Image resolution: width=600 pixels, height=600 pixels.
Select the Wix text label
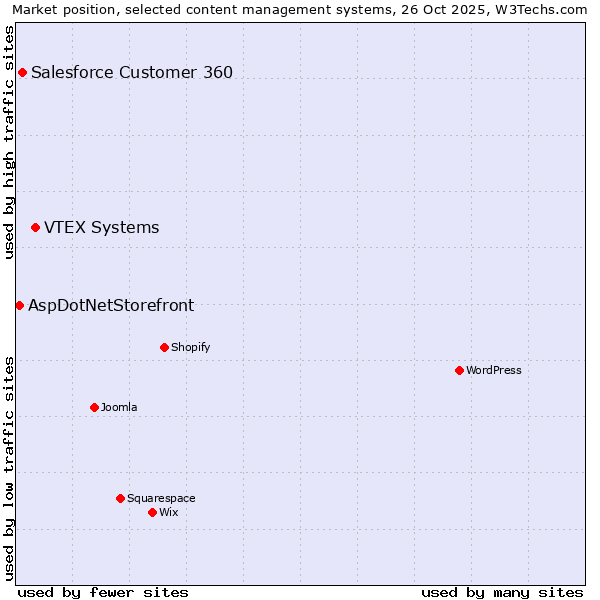[168, 512]
